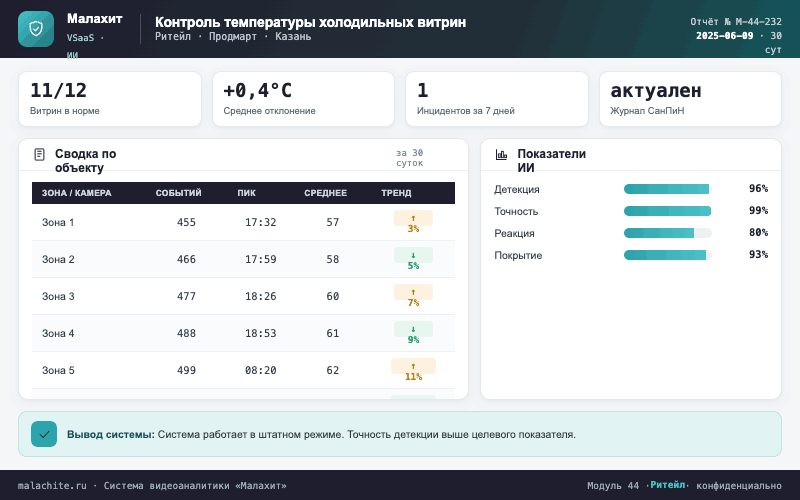Select the Зона 5 row label
Screen dimensions: 800x500
click(x=58, y=370)
